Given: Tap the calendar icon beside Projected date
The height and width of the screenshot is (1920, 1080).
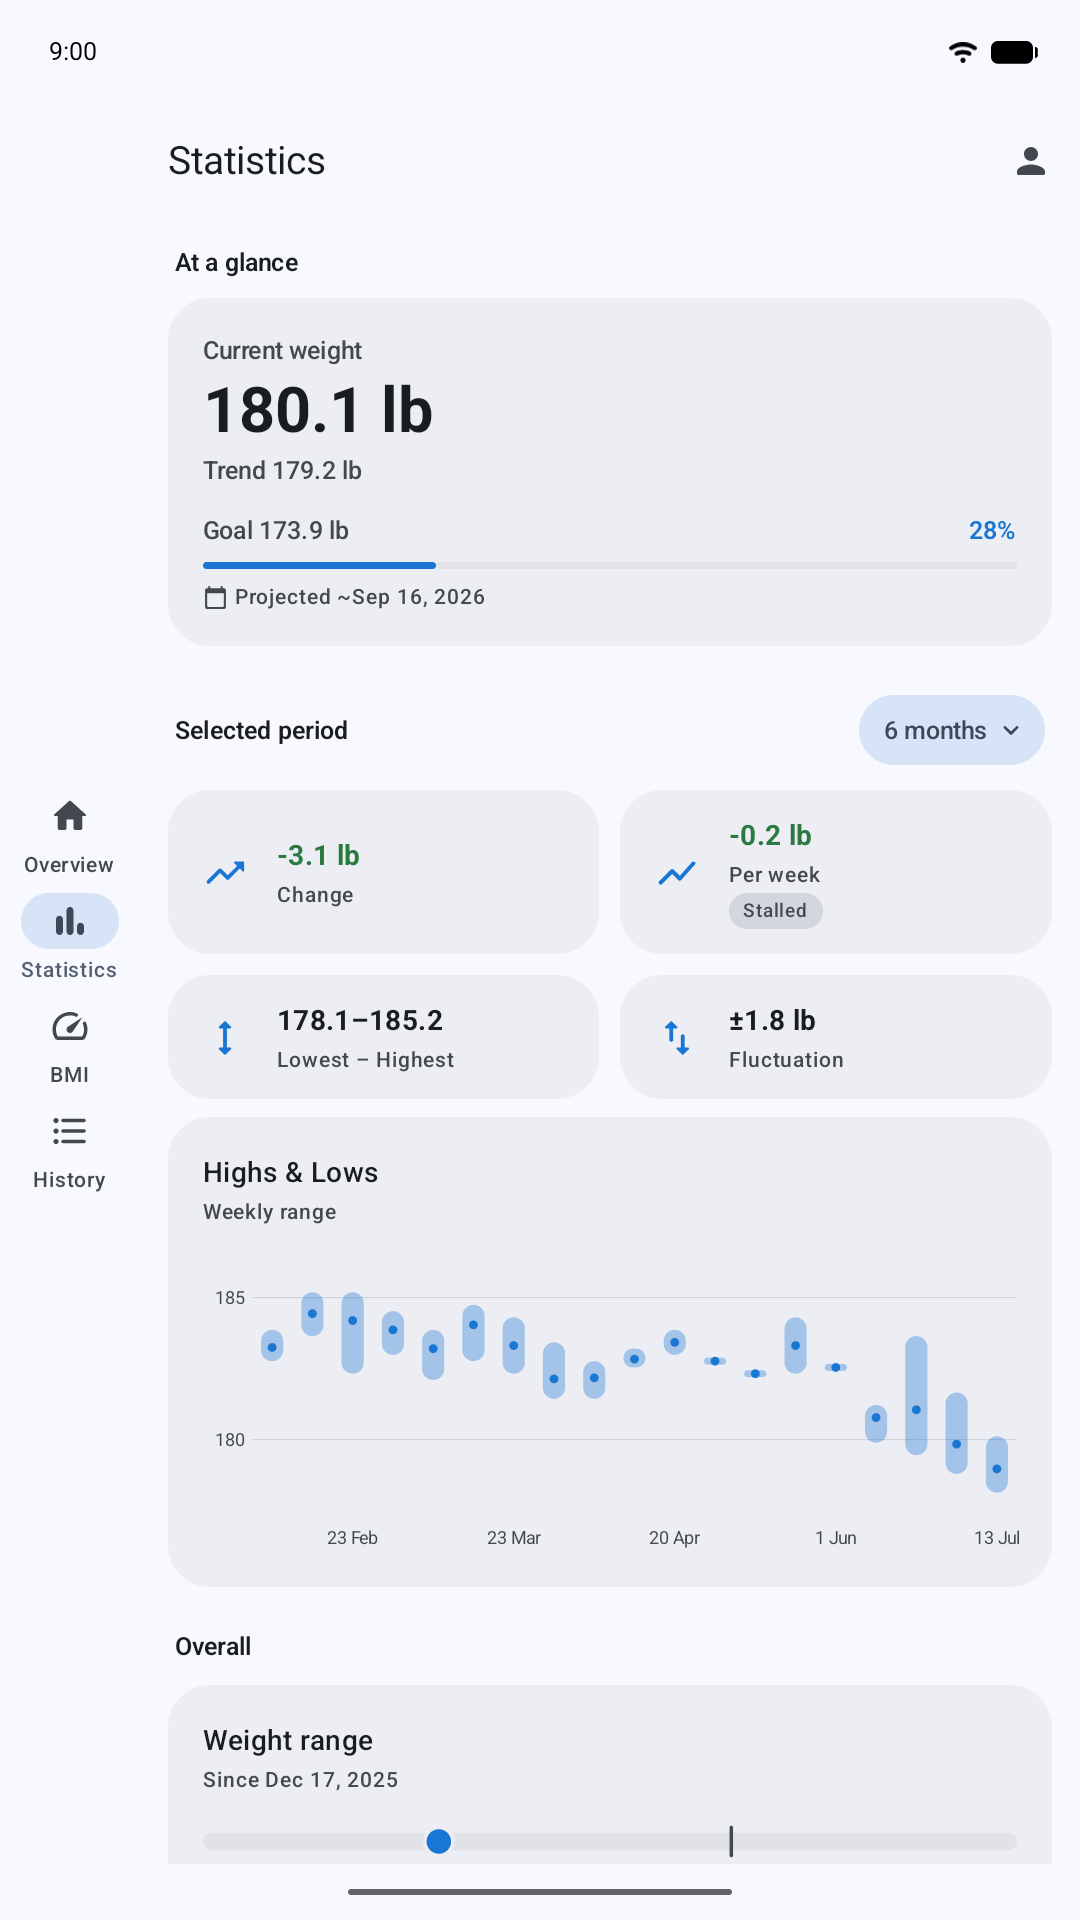Looking at the screenshot, I should 215,598.
